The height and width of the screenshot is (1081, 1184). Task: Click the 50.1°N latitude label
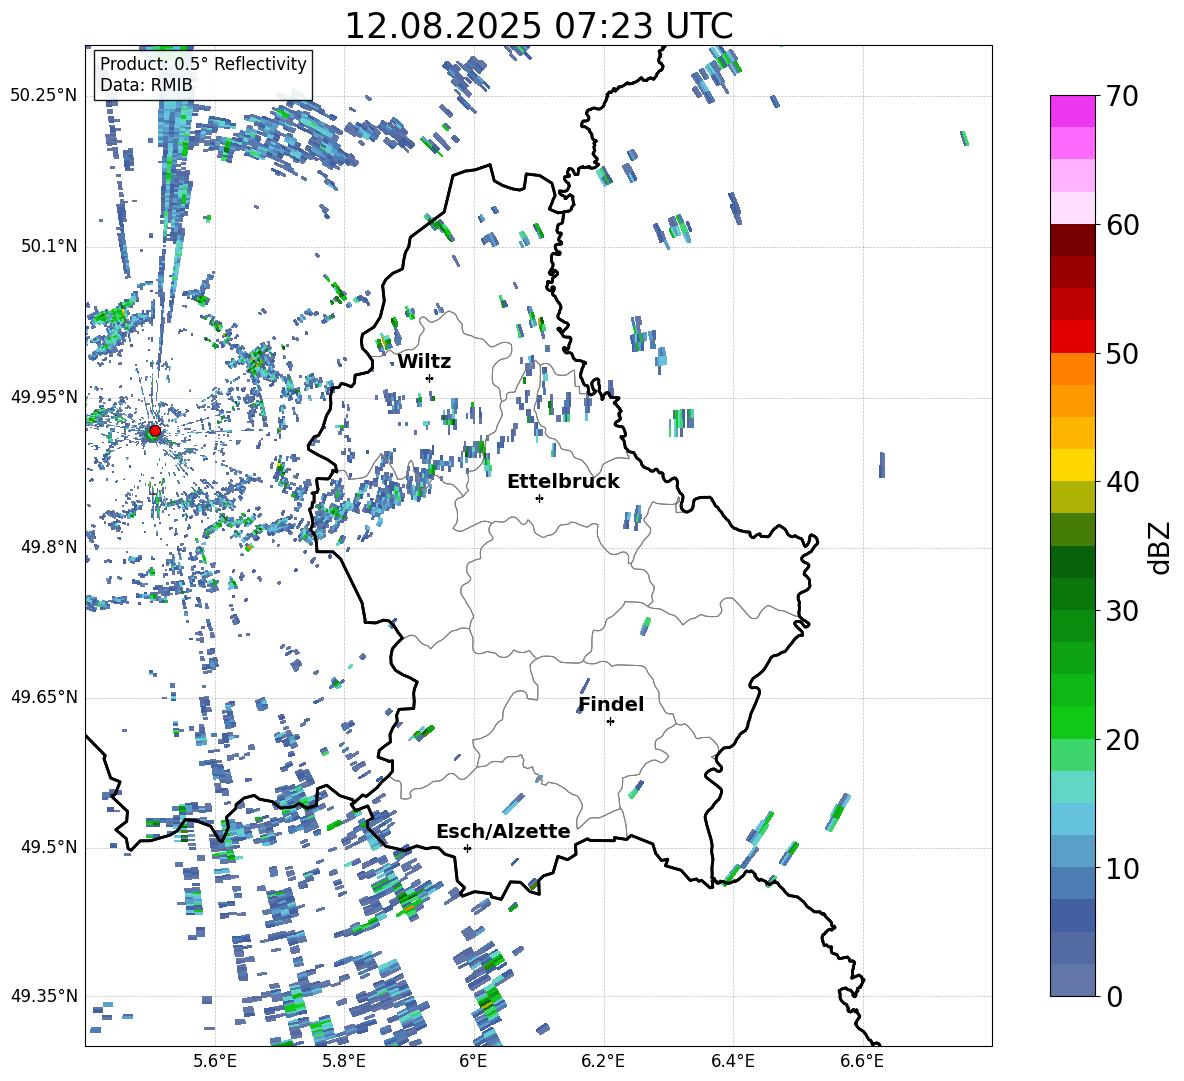click(x=49, y=246)
